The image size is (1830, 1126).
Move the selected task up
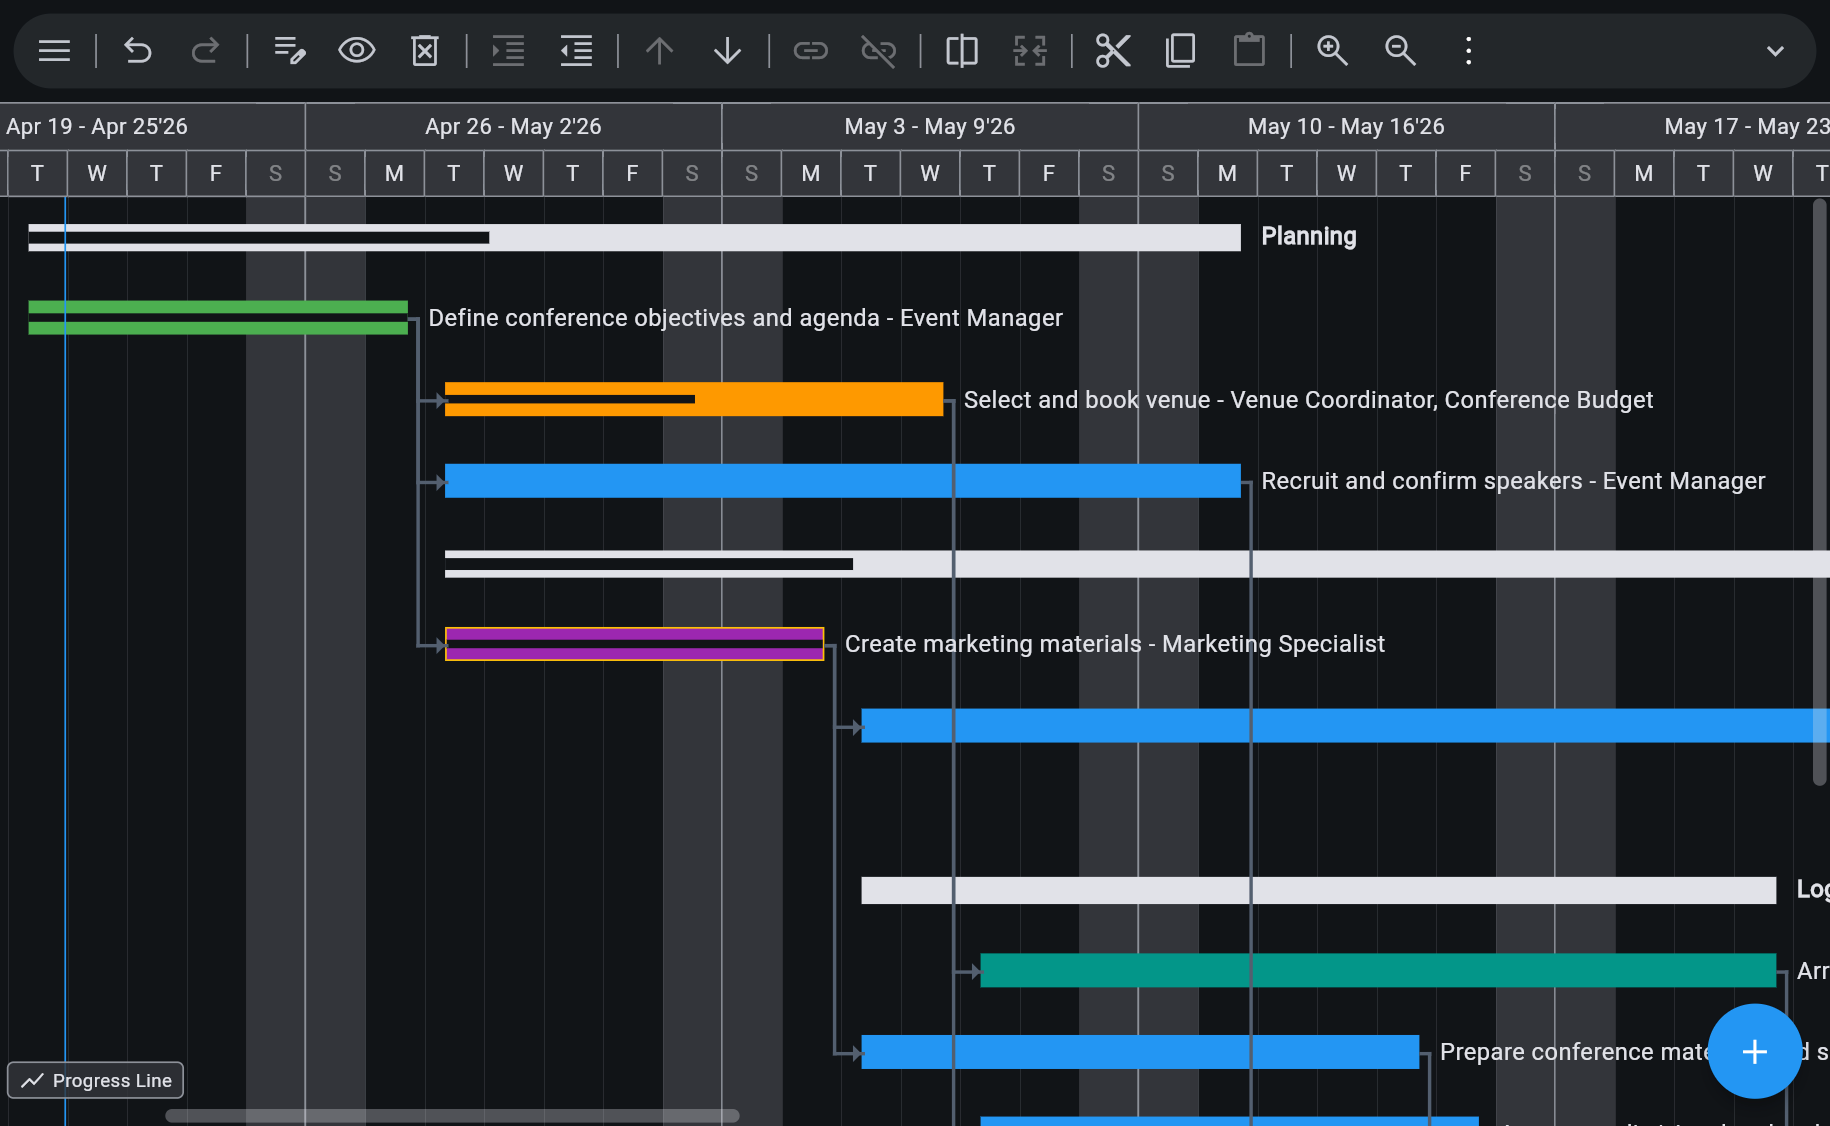658,50
